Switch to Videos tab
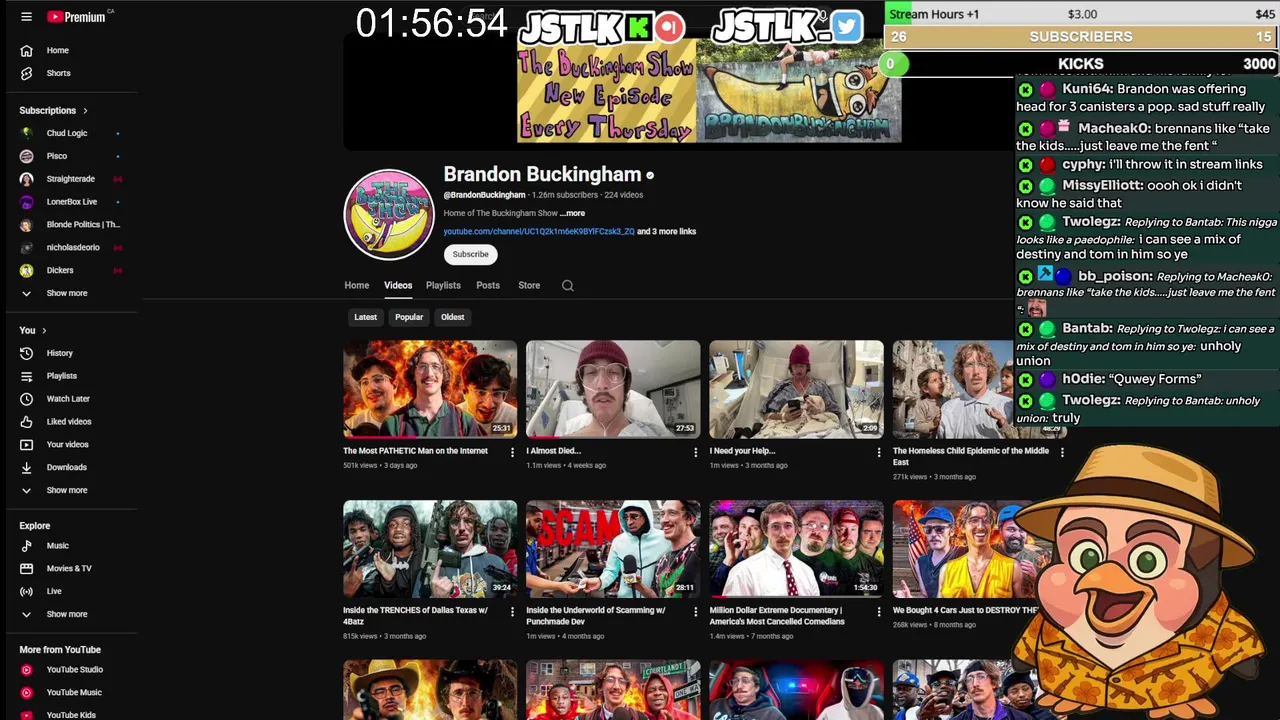1280x720 pixels. pyautogui.click(x=398, y=285)
